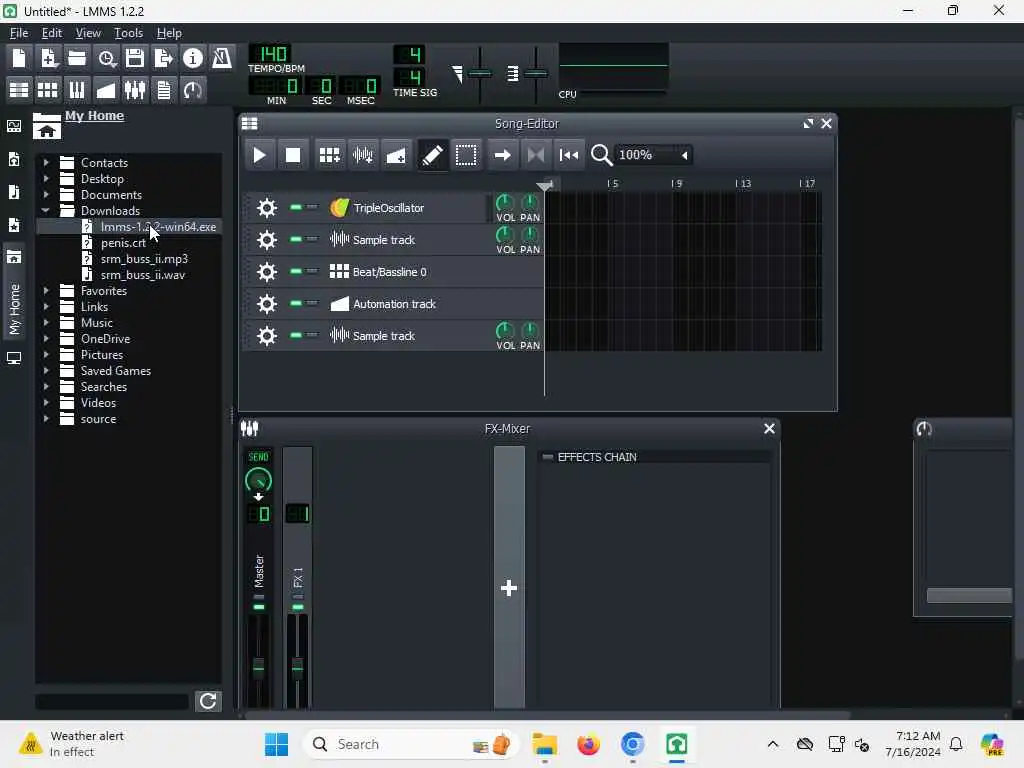1024x768 pixels.
Task: Select srm_buss_ii.wav file
Action: tap(143, 275)
